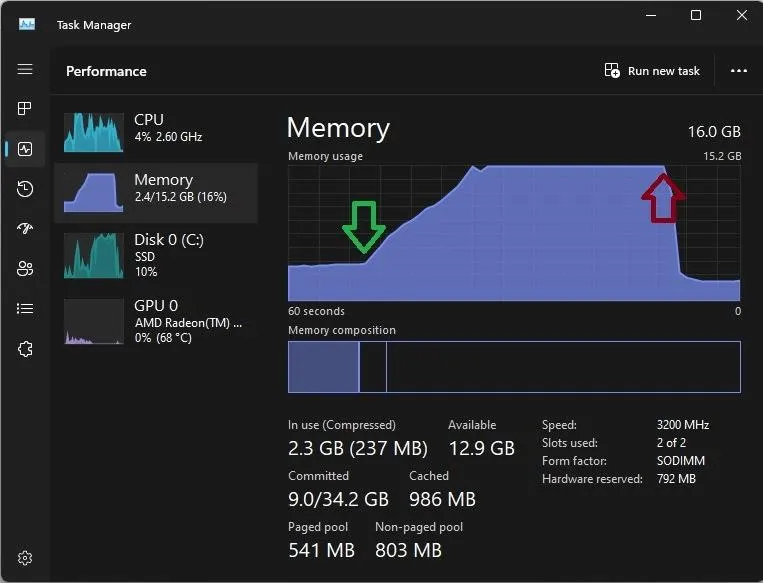Click the Hardware reserved label

[592, 479]
